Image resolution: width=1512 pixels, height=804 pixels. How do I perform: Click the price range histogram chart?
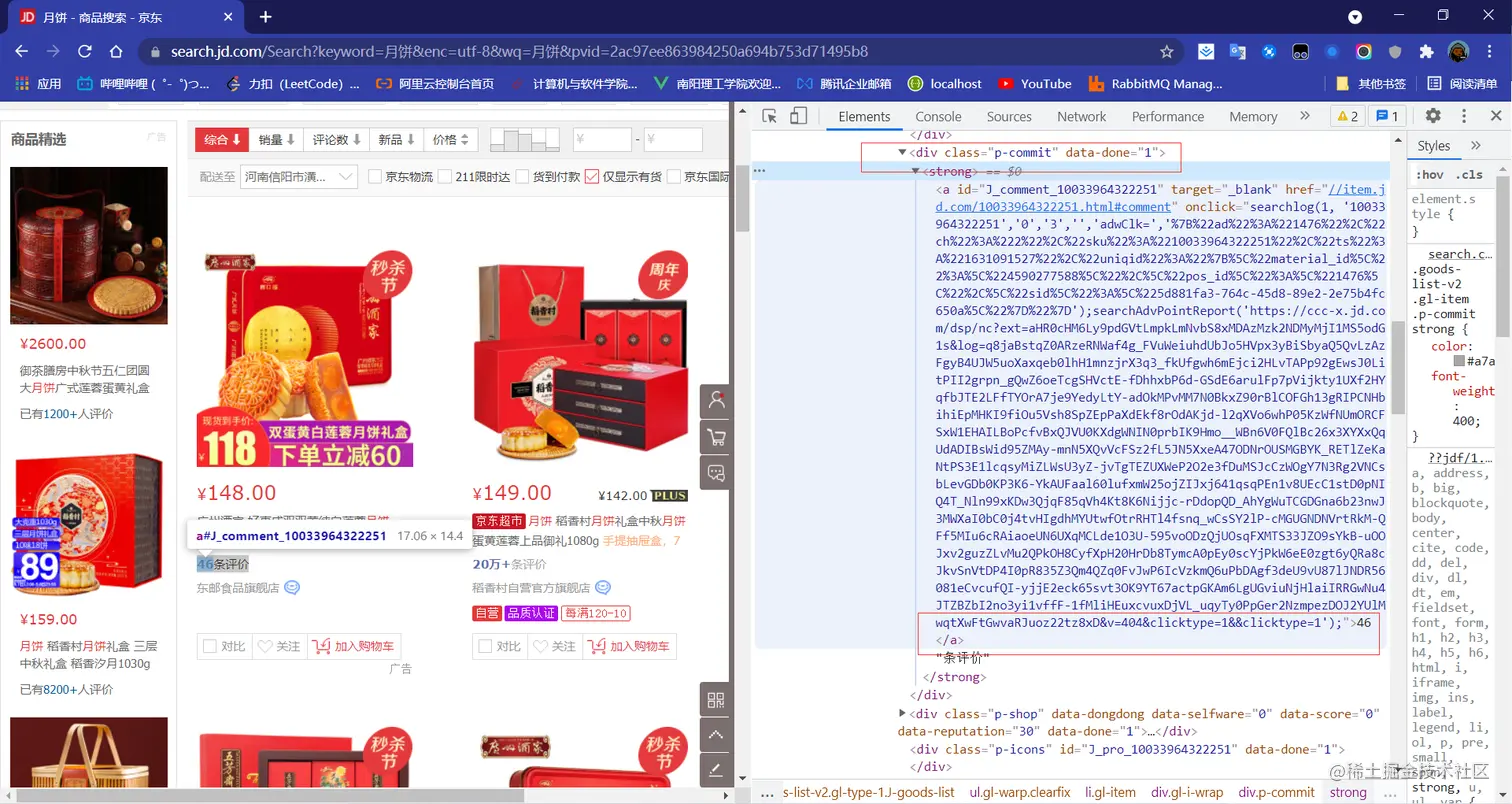point(526,140)
